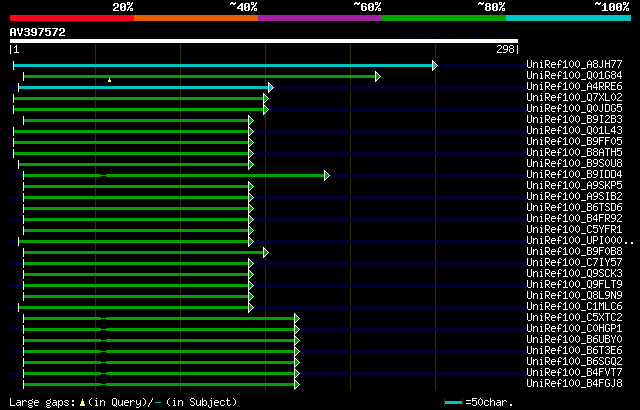Select the UniRef100_Q9SCK3 label
The width and height of the screenshot is (640, 410).
(x=574, y=274)
